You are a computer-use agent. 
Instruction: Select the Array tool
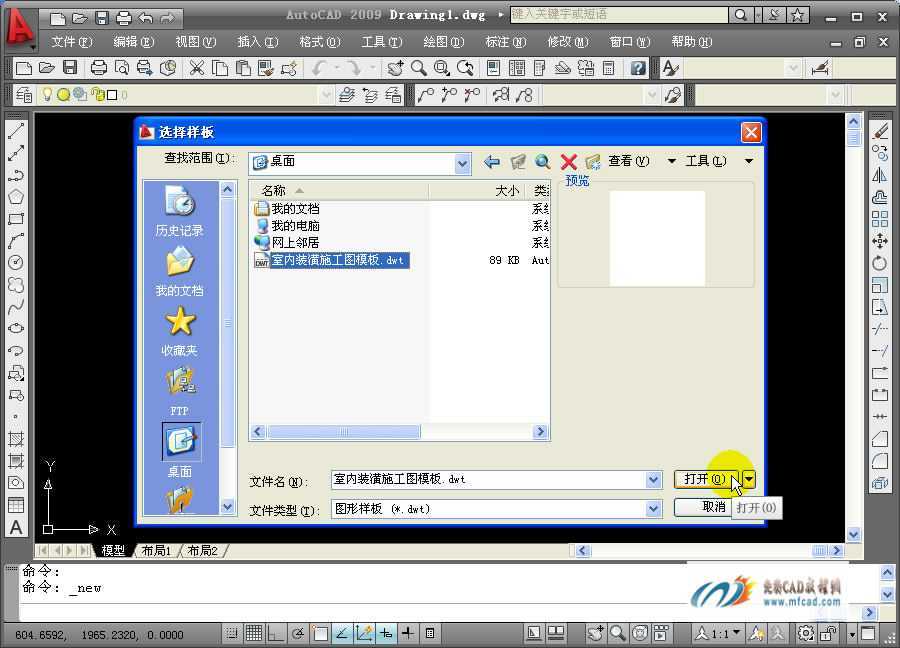click(880, 219)
